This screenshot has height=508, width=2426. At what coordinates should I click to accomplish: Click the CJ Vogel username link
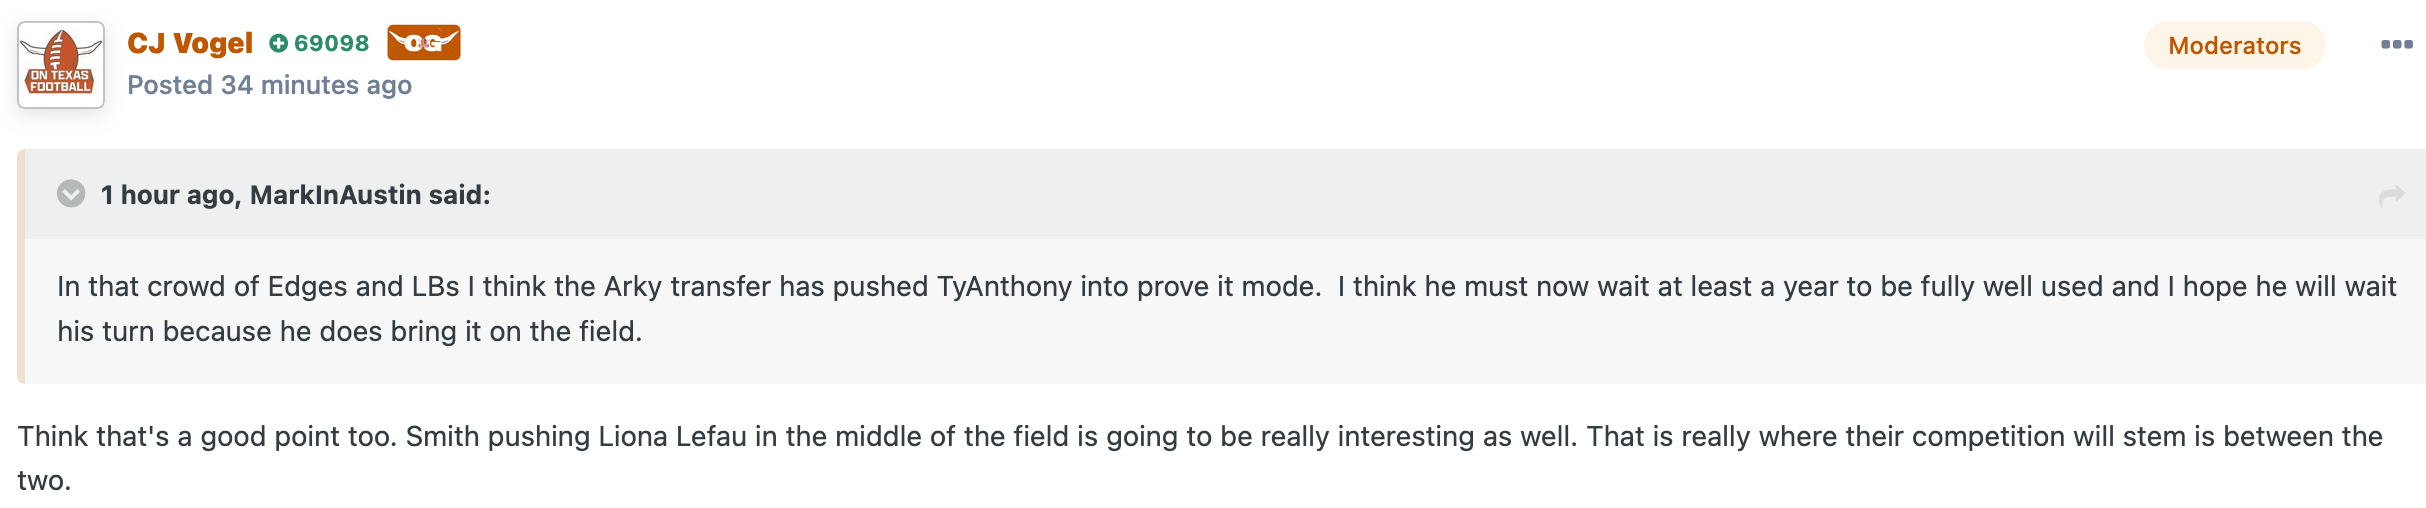point(190,43)
